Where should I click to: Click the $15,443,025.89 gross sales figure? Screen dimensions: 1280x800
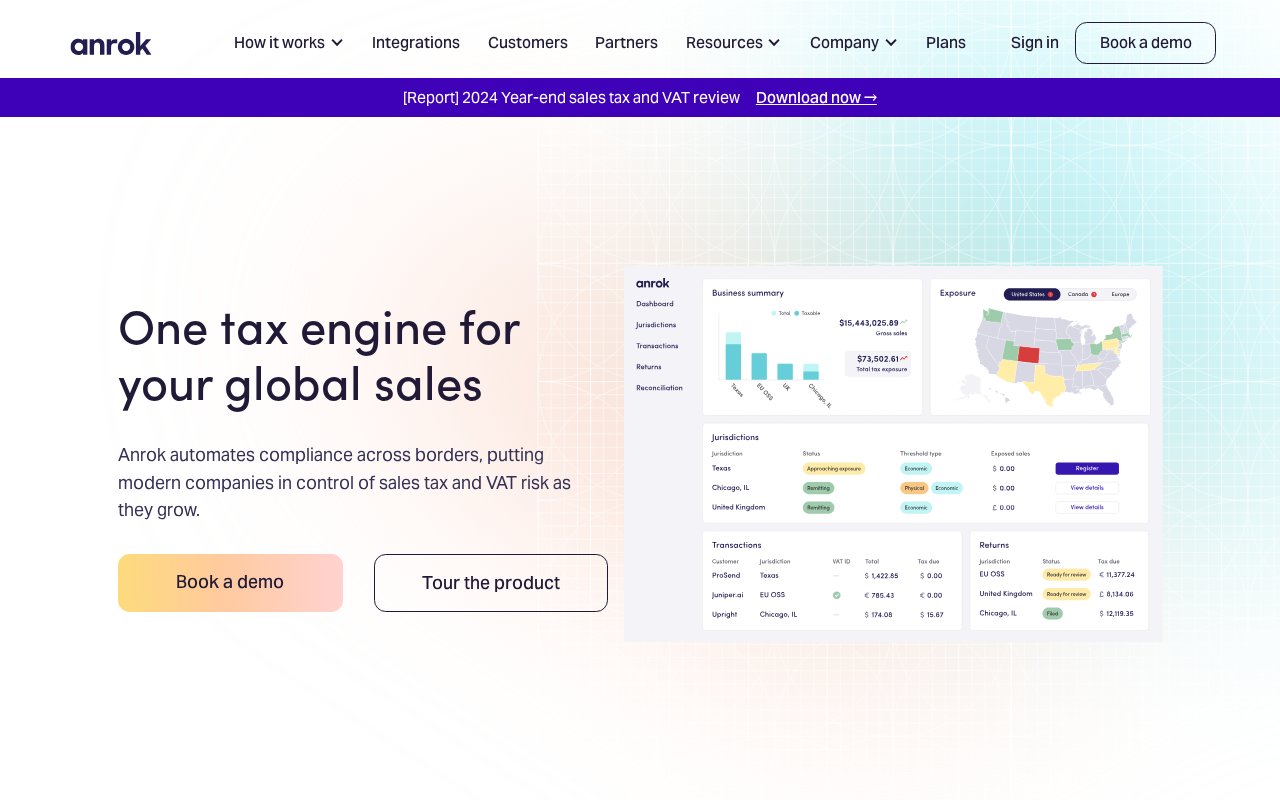click(x=868, y=323)
